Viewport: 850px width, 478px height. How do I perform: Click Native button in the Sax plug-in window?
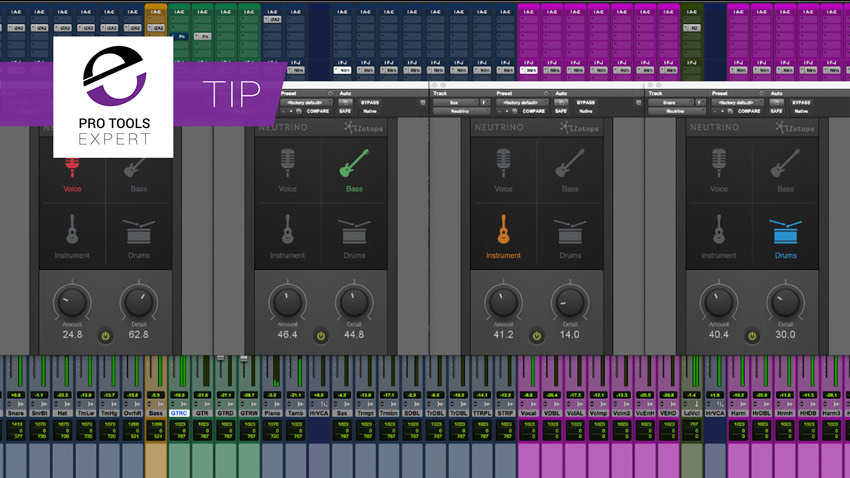pos(585,111)
